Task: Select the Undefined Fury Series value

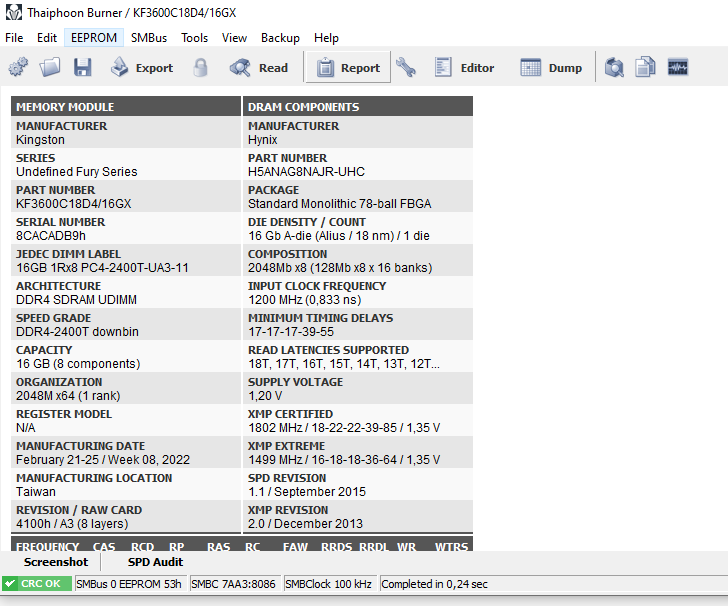Action: (77, 172)
